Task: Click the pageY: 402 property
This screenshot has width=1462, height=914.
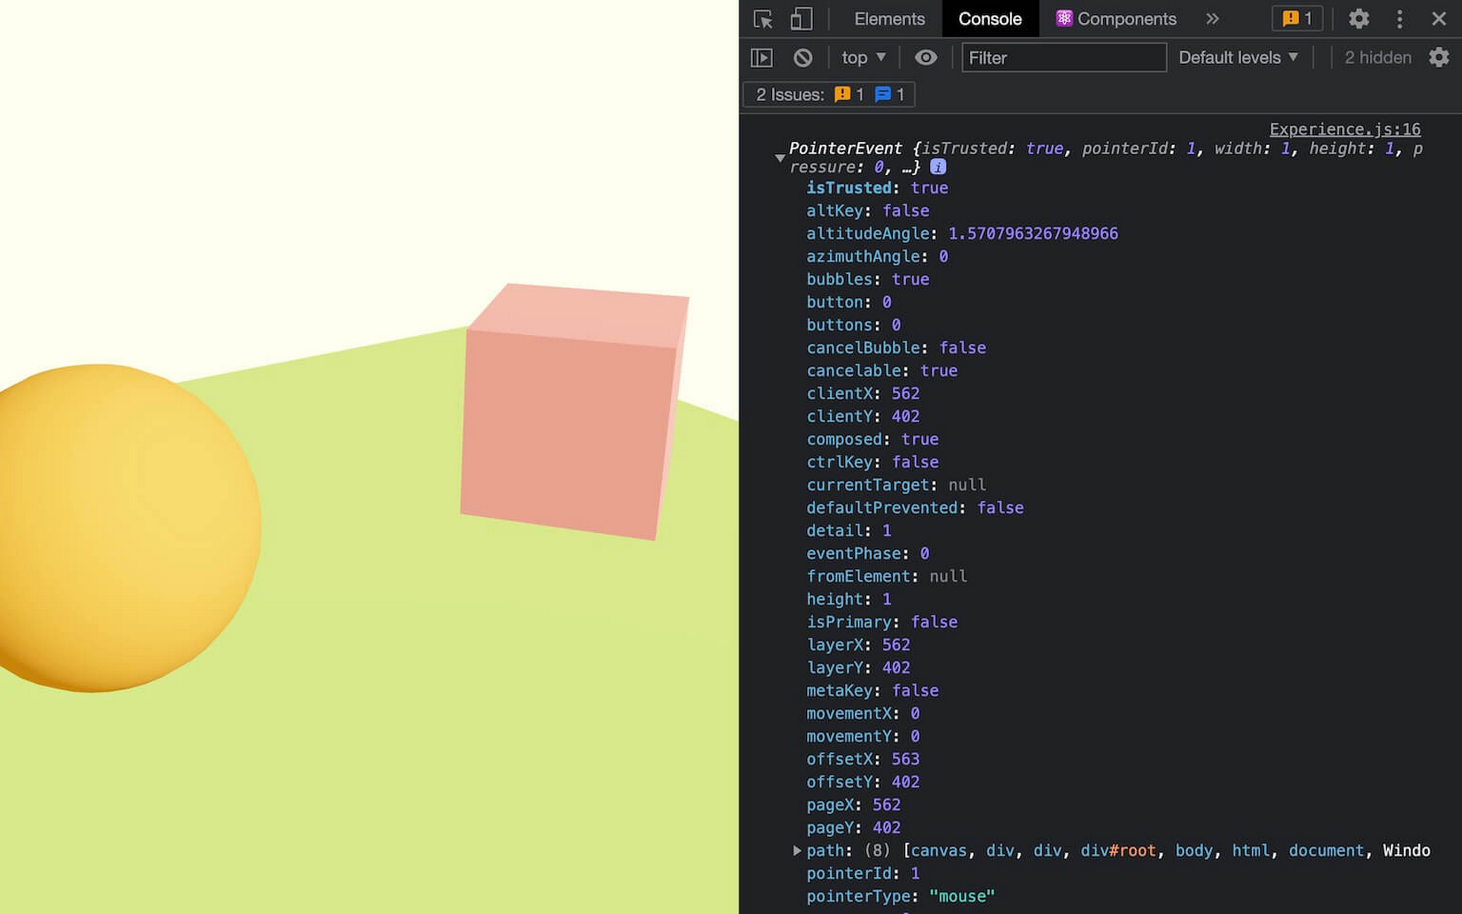Action: [853, 828]
